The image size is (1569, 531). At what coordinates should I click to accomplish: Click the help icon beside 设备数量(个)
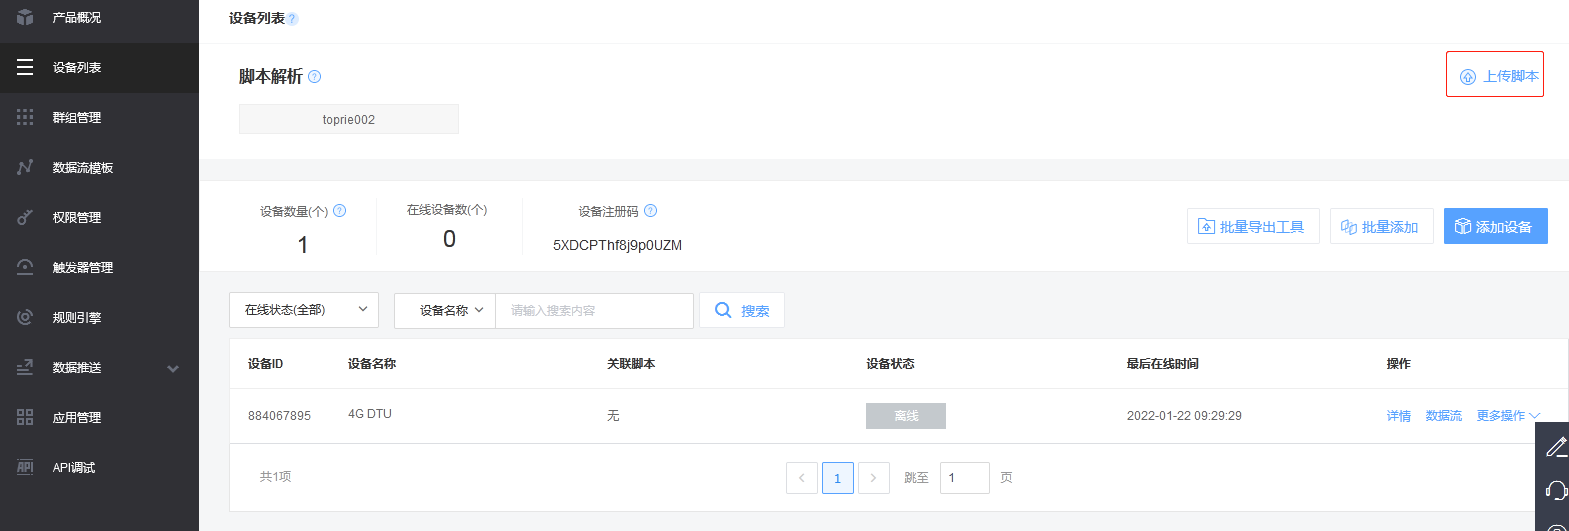tap(339, 211)
